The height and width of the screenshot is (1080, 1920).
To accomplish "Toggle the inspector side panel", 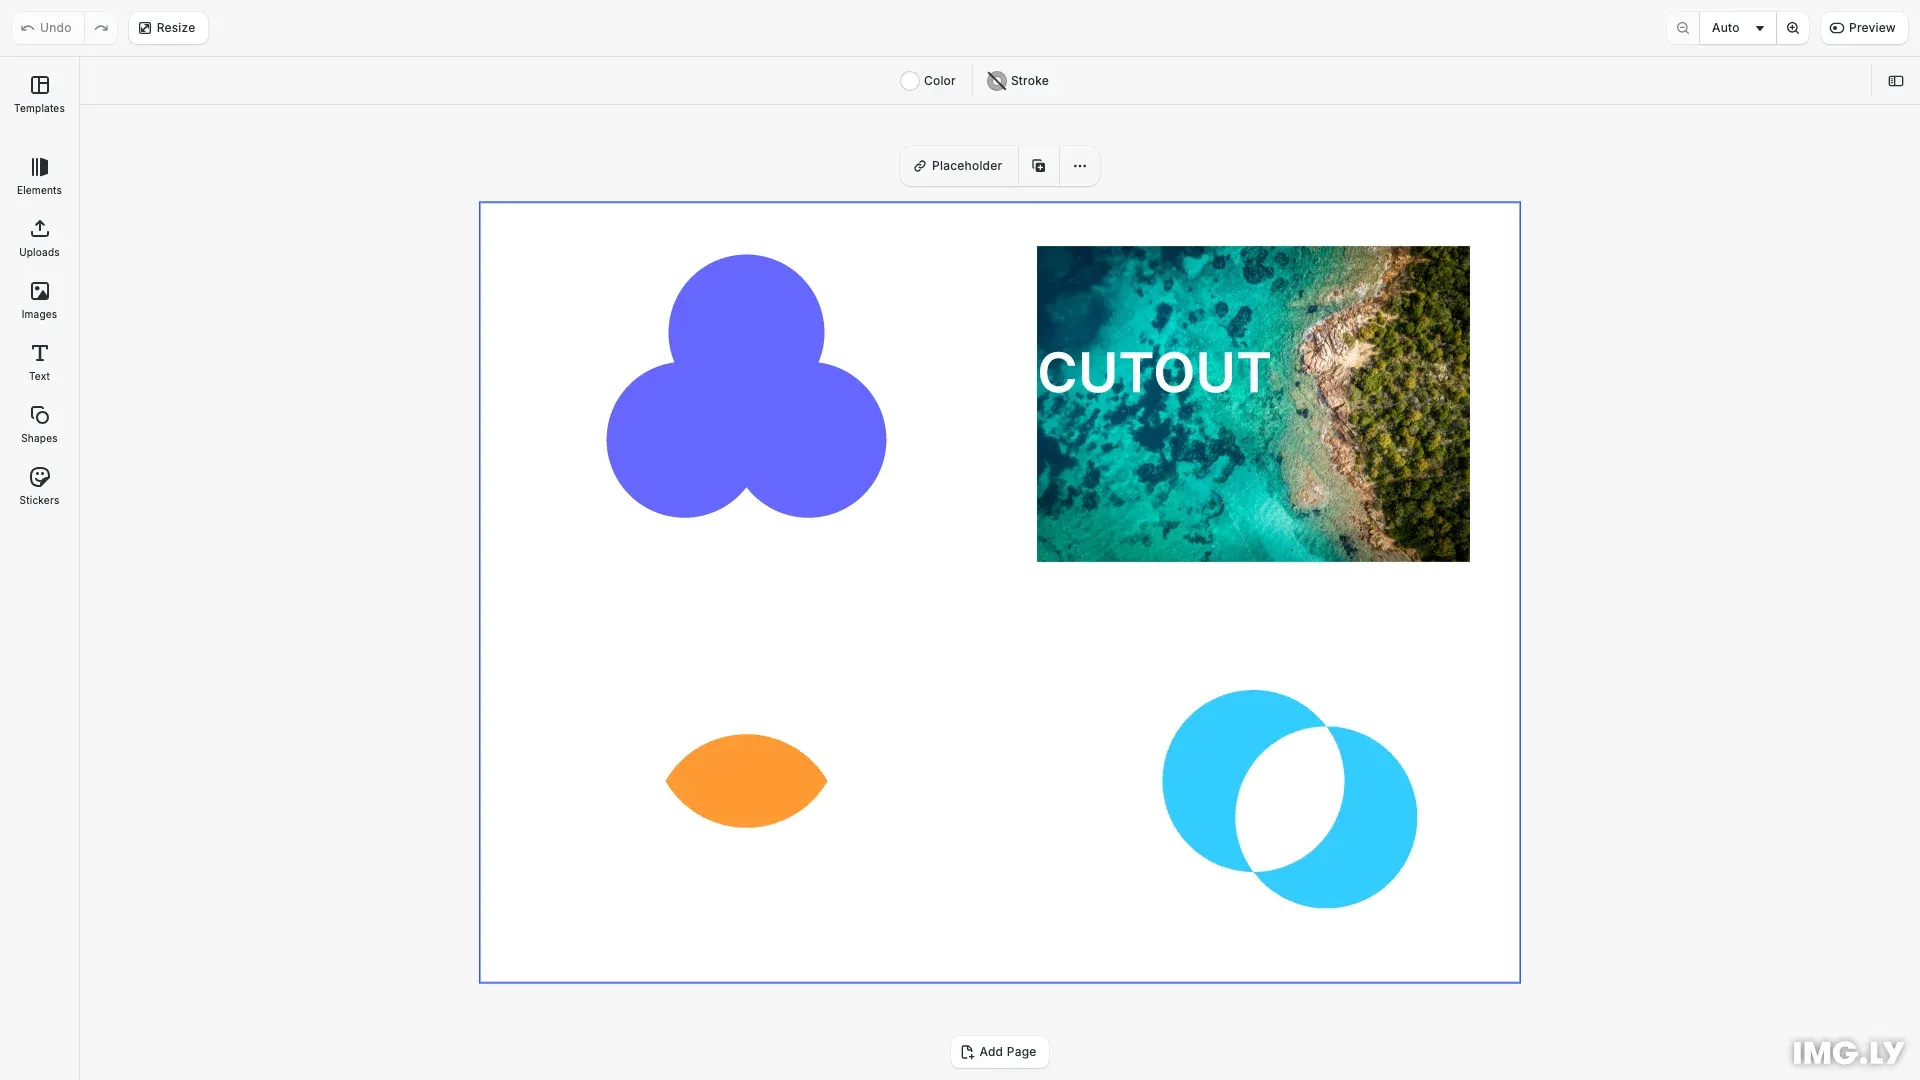I will click(1895, 81).
